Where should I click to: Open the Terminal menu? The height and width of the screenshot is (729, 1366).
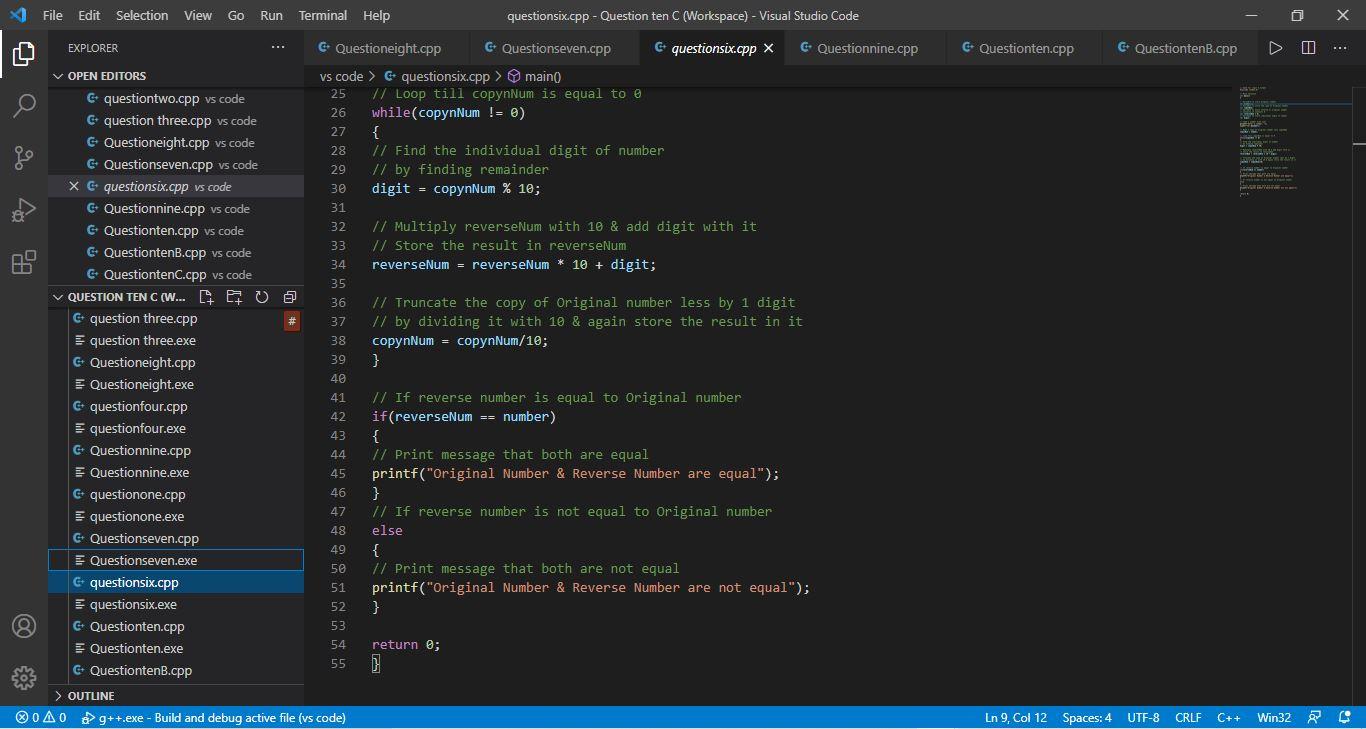(x=322, y=15)
